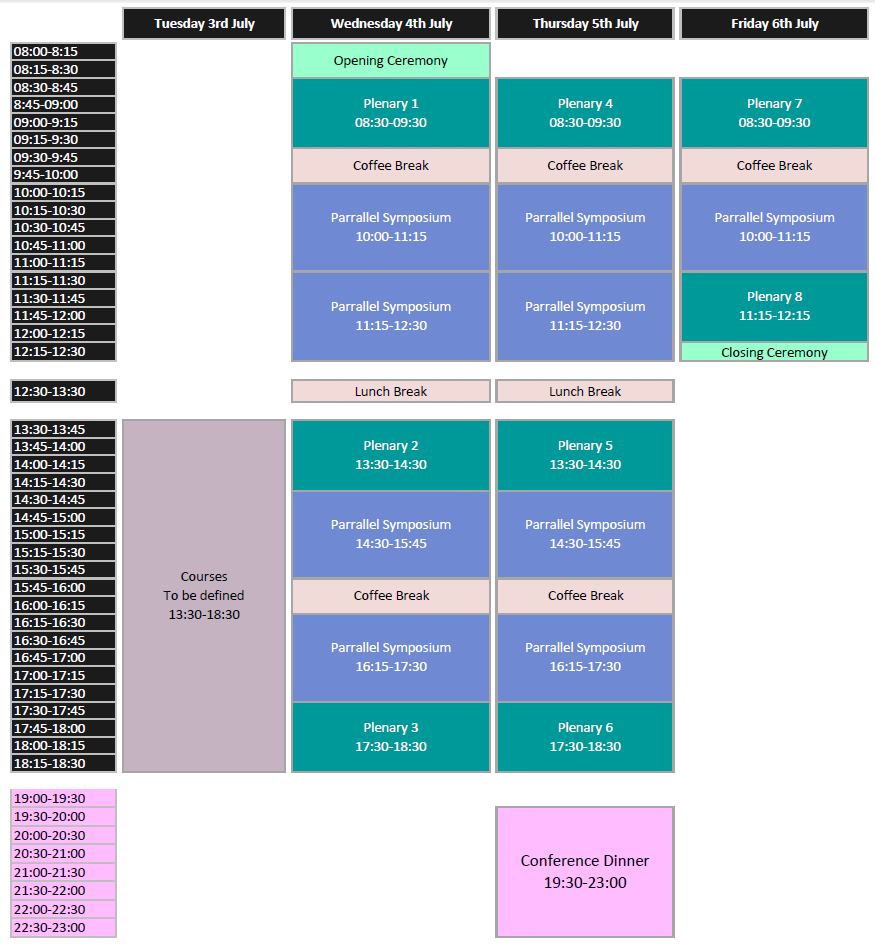Click Friday's Coffee Break after Plenary 7
Image resolution: width=875 pixels, height=944 pixels.
[774, 166]
